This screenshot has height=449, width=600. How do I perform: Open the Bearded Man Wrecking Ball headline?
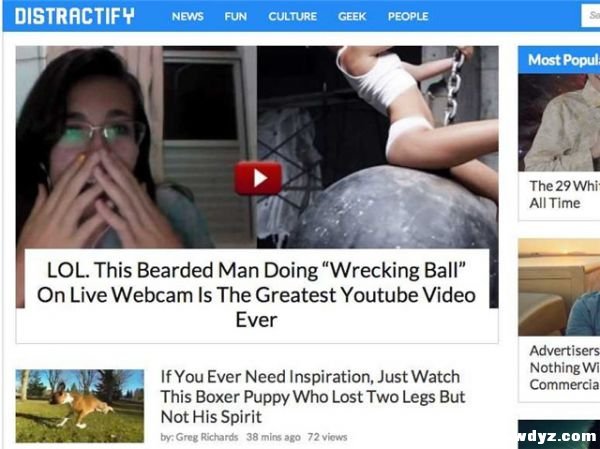(257, 295)
